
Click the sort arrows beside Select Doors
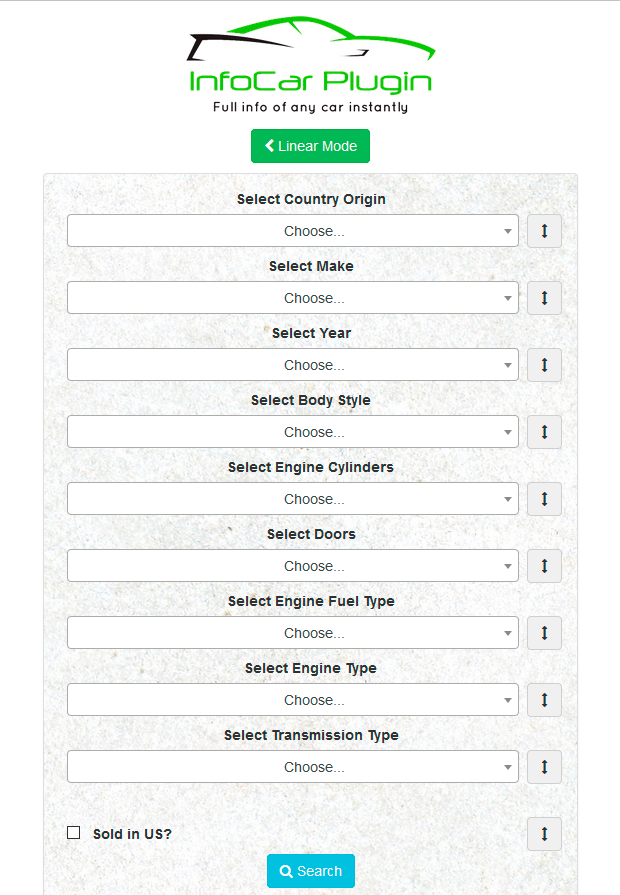(x=544, y=566)
